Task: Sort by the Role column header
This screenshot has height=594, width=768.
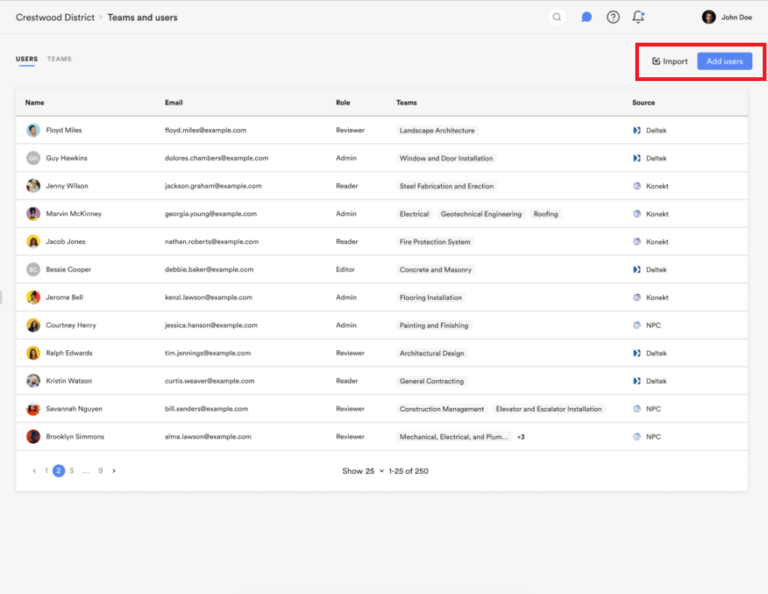Action: 343,103
